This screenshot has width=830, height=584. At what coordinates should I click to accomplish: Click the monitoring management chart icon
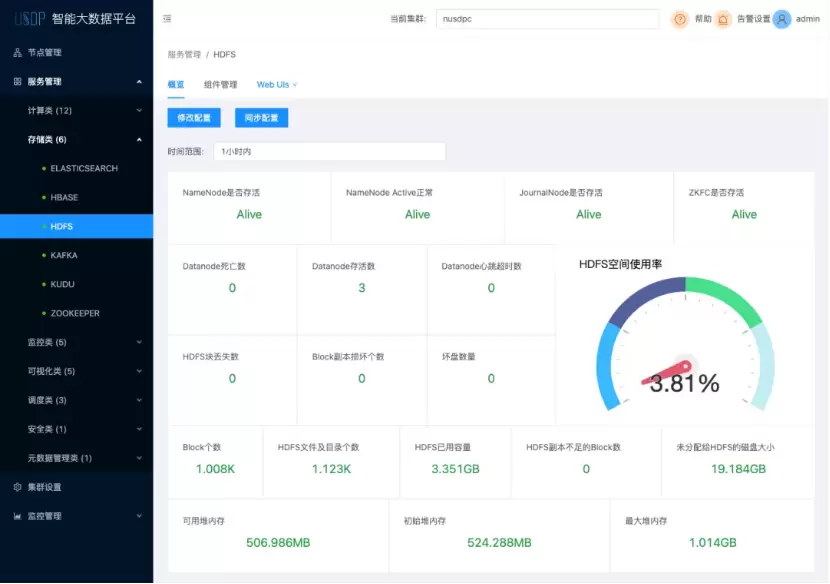18,516
